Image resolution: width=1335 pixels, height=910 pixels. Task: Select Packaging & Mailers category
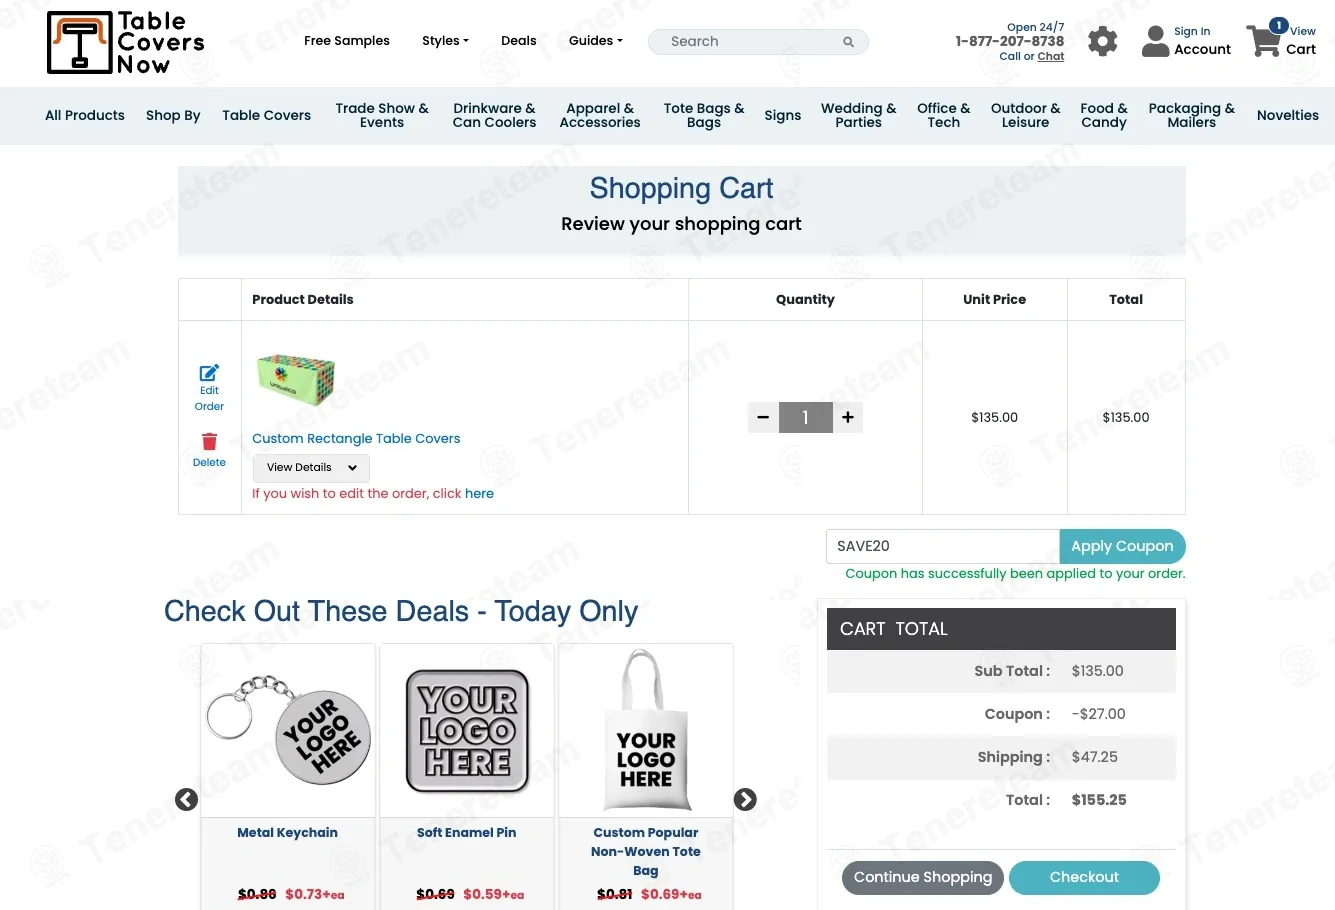coord(1191,116)
